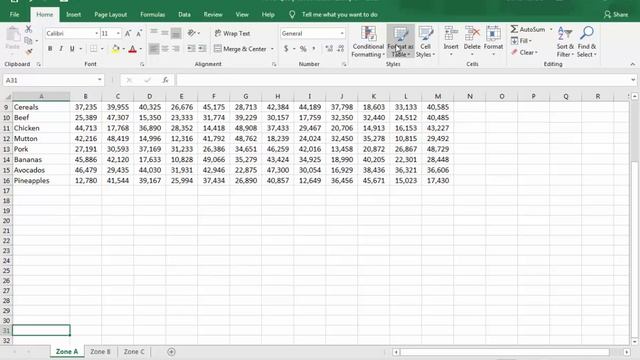Open the Calibri font name dropdown
The height and width of the screenshot is (360, 640).
coord(96,33)
